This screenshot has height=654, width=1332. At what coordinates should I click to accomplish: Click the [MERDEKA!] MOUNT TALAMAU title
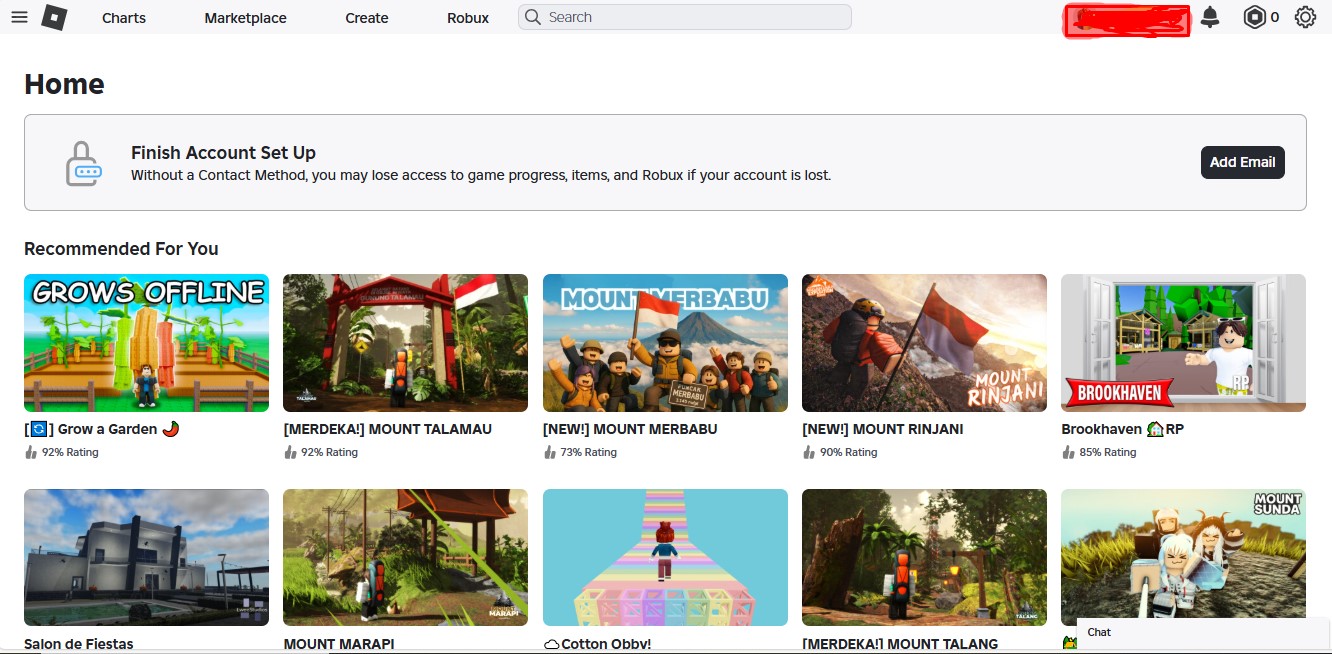(x=388, y=429)
